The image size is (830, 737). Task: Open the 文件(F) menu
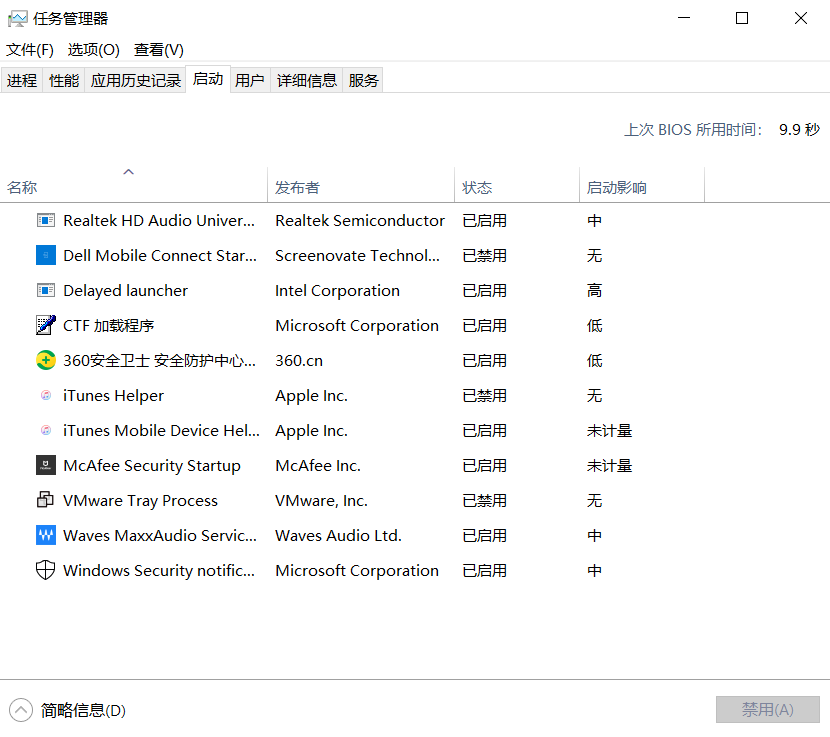click(30, 50)
